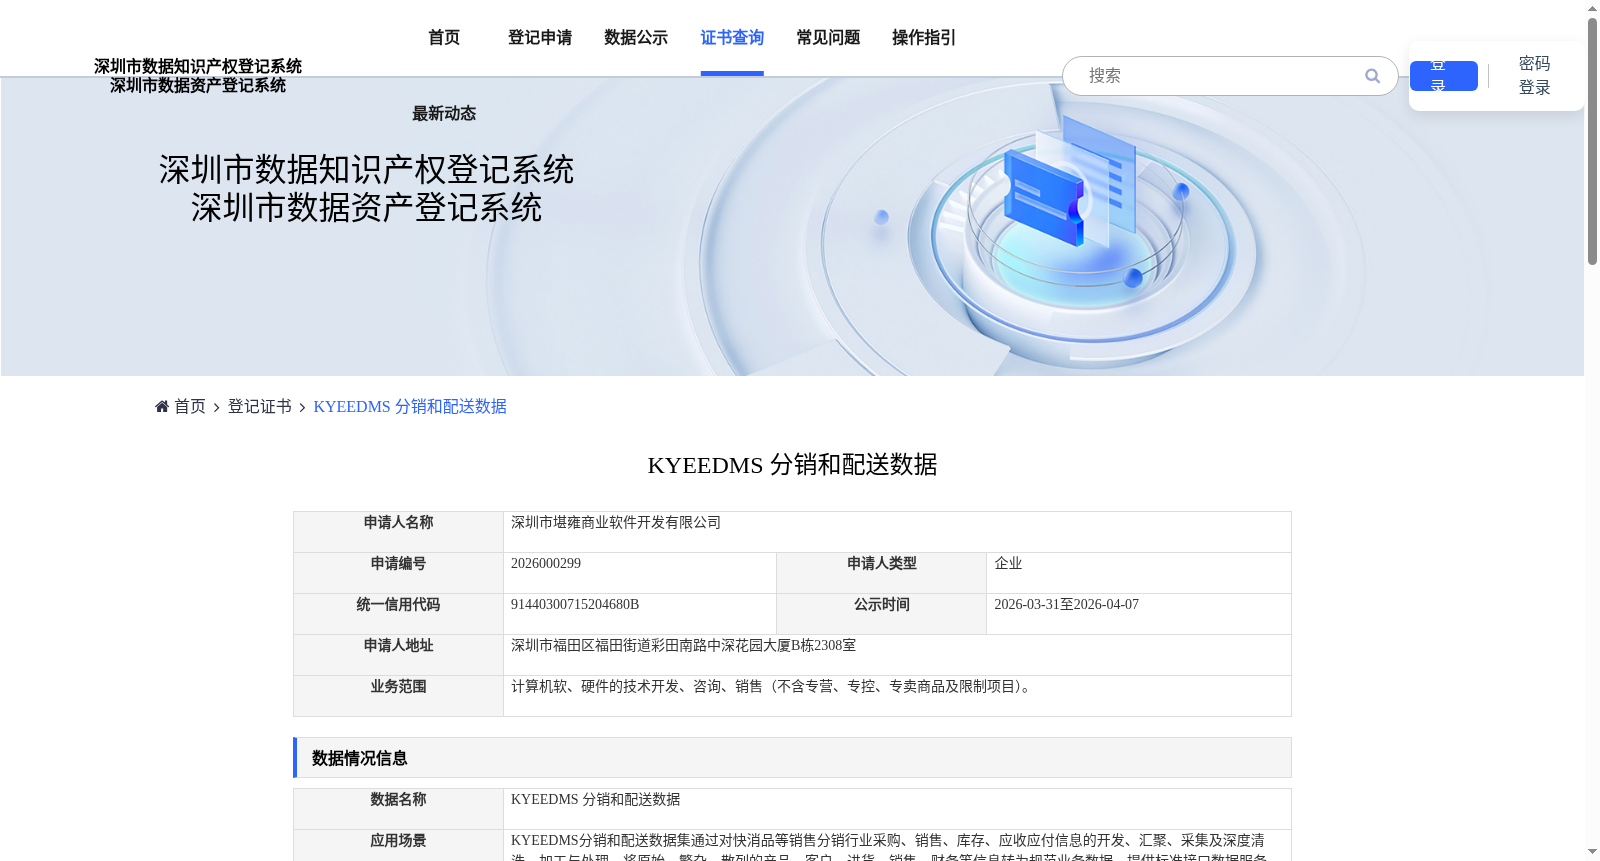Image resolution: width=1600 pixels, height=861 pixels.
Task: Click the site logo title text
Action: point(198,76)
